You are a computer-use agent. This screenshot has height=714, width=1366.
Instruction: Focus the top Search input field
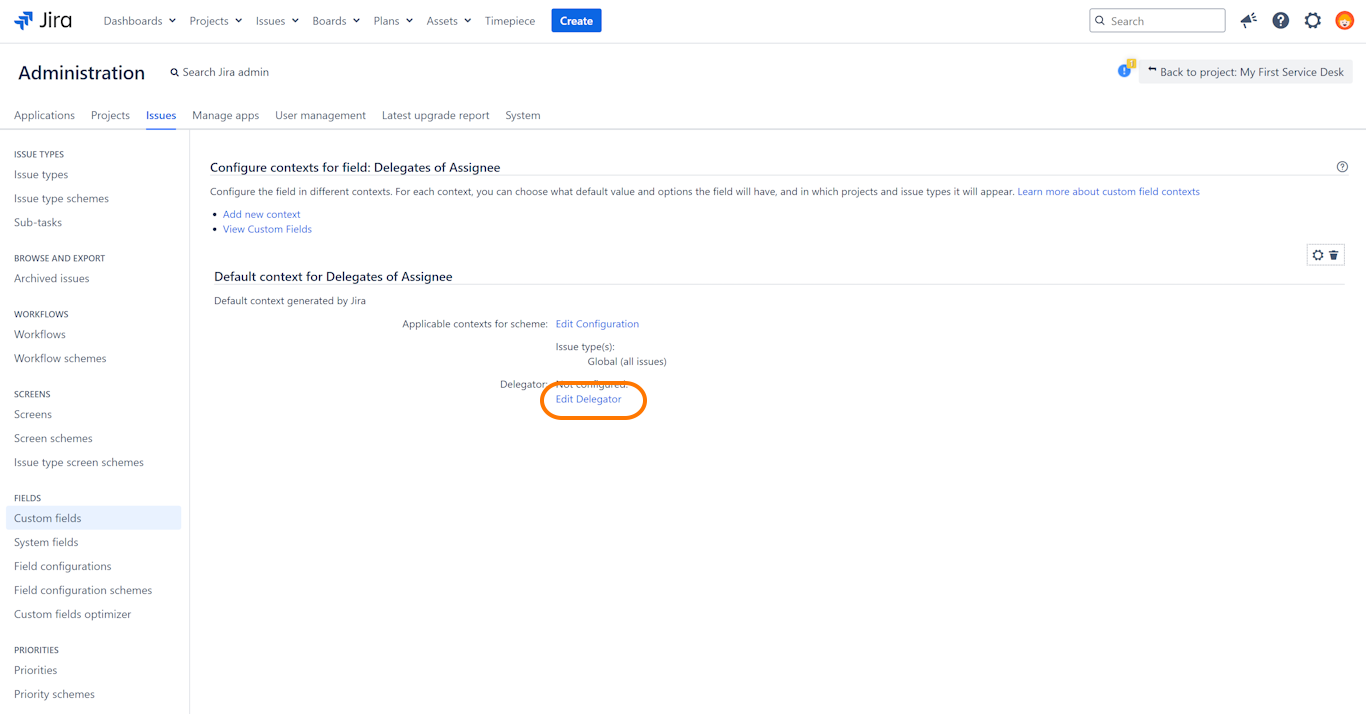point(1165,21)
